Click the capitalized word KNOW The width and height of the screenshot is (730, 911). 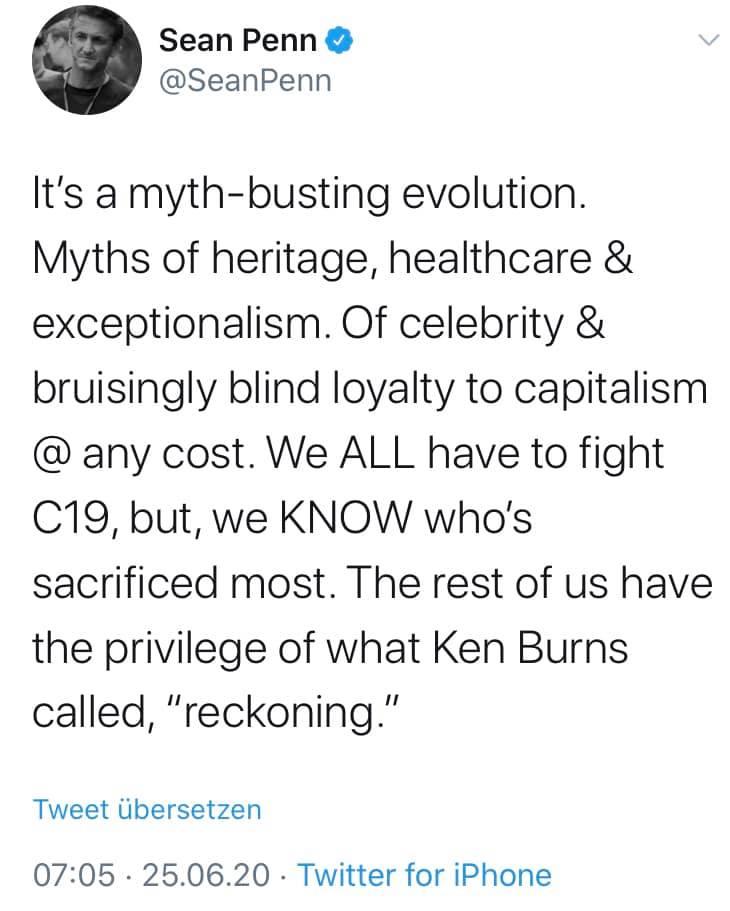[x=346, y=518]
